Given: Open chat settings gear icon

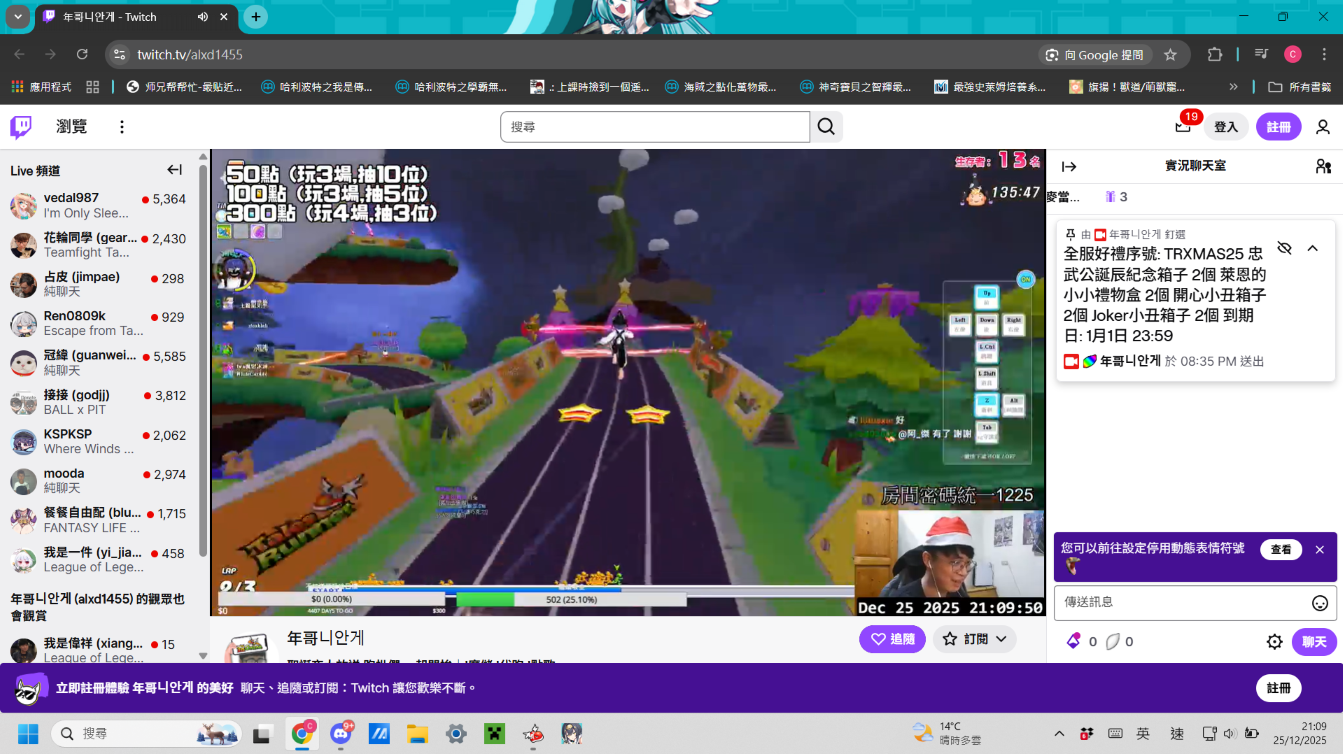Looking at the screenshot, I should click(x=1274, y=642).
